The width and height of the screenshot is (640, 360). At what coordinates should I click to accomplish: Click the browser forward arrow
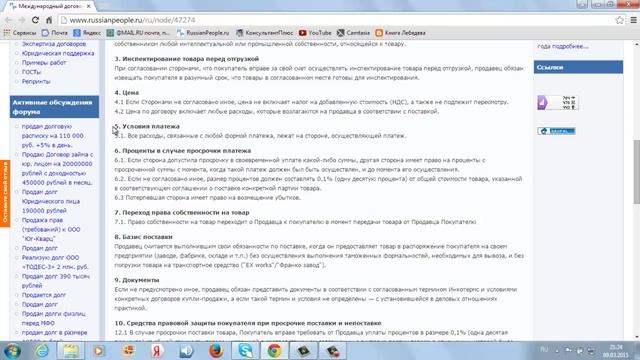pyautogui.click(x=22, y=20)
